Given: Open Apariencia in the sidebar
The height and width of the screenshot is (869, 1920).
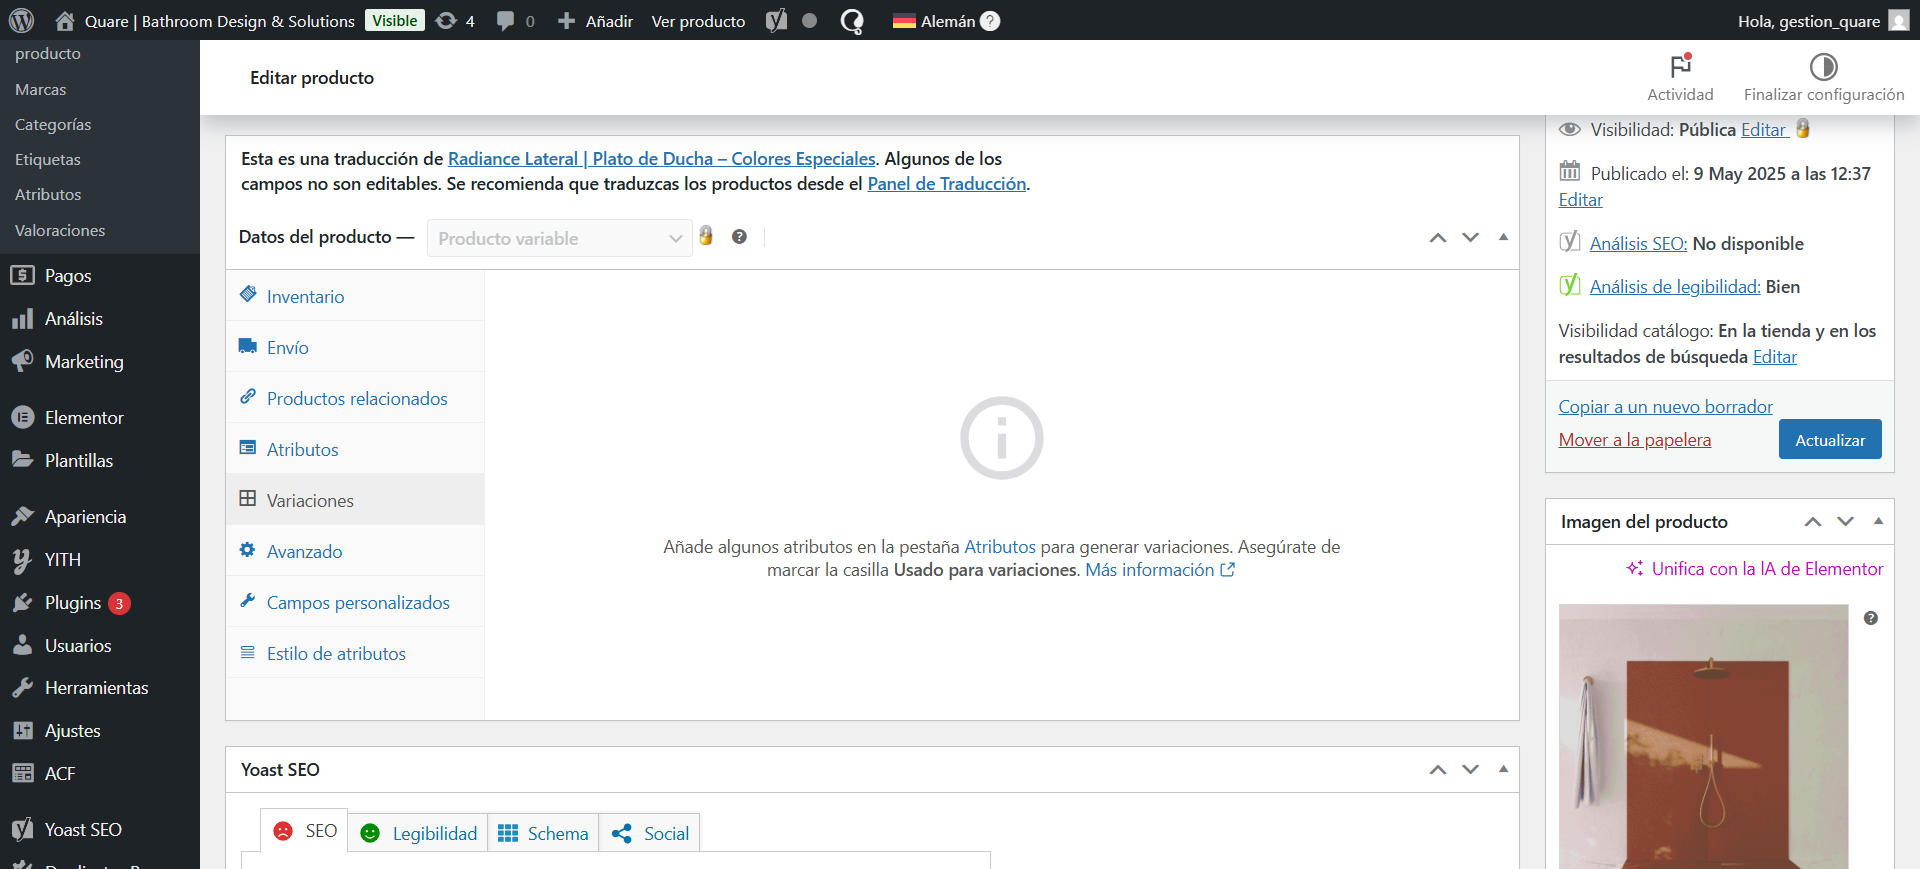Looking at the screenshot, I should [100, 516].
